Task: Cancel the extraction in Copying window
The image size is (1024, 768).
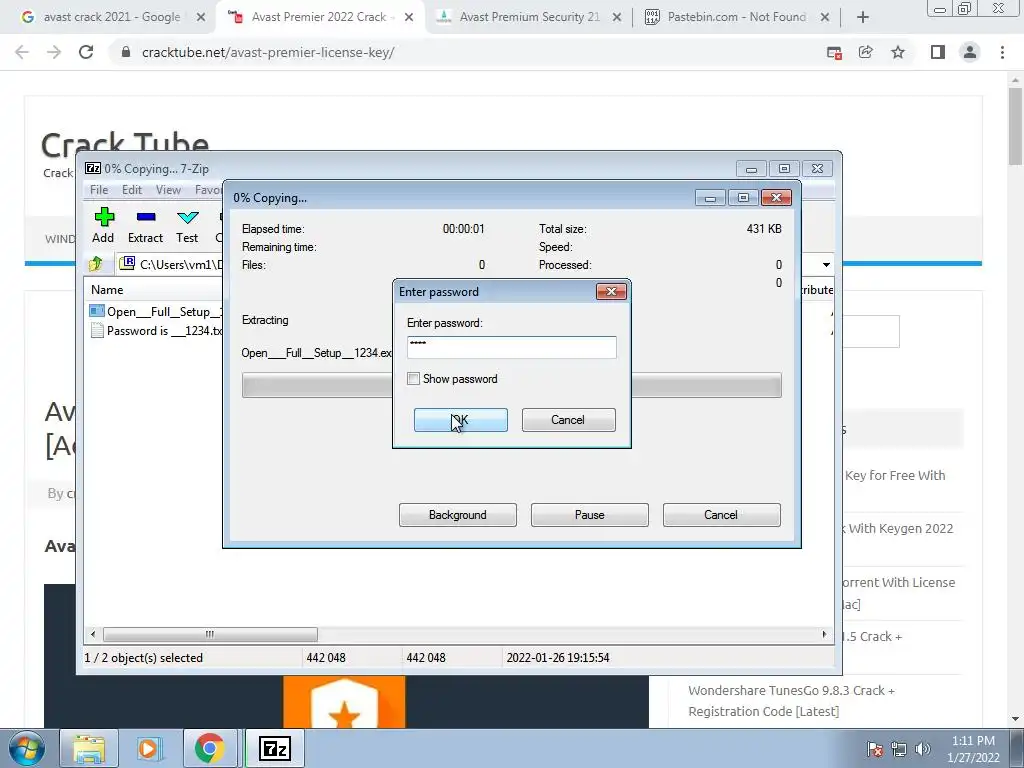Action: click(722, 515)
